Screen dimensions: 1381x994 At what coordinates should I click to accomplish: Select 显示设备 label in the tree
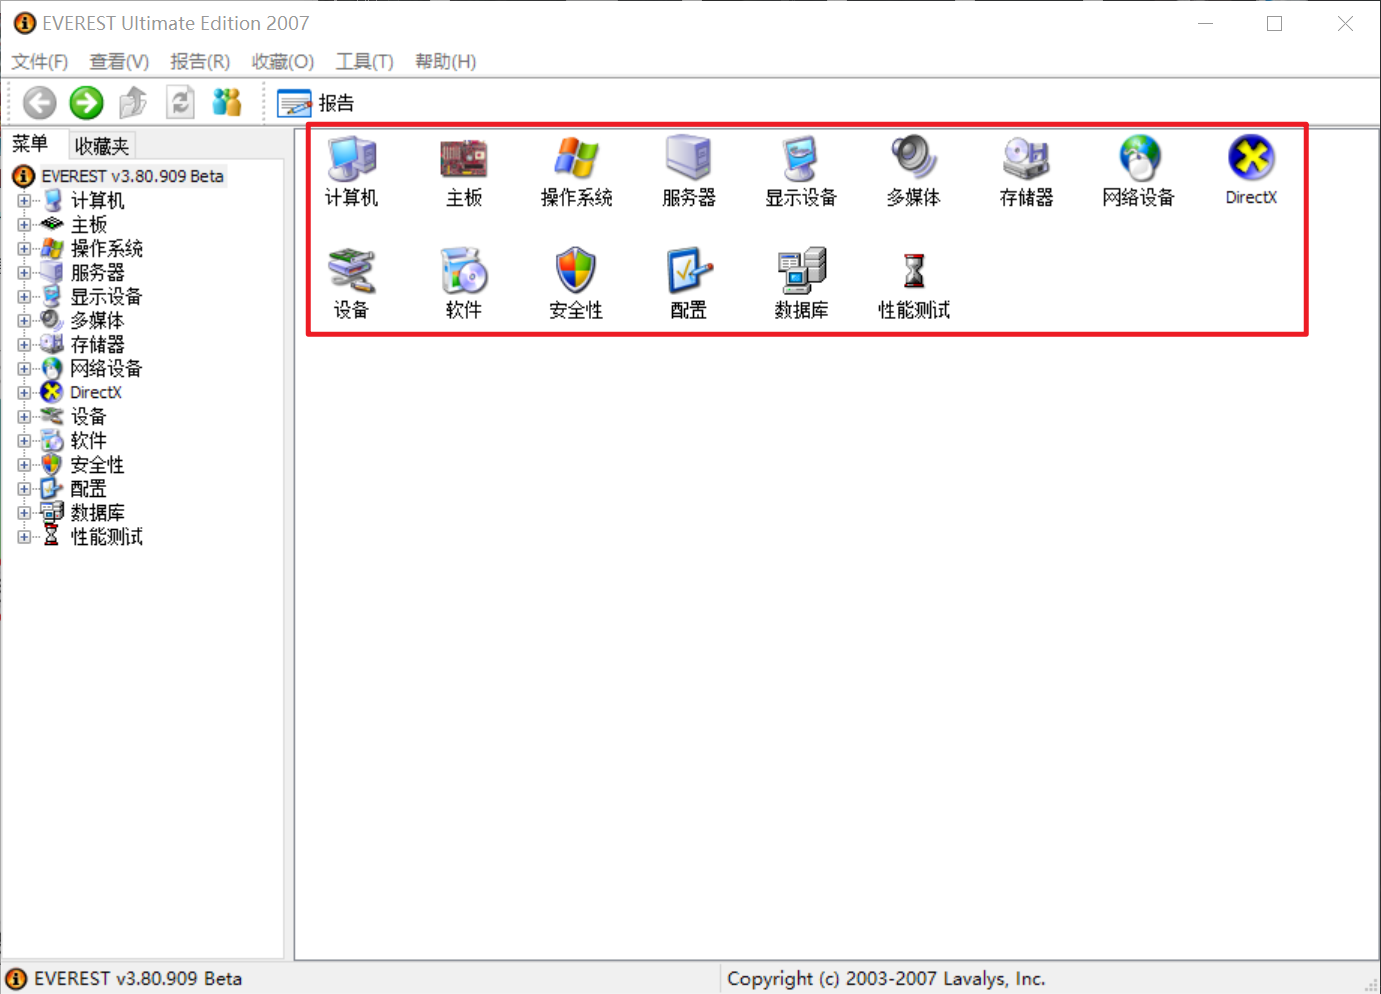click(x=106, y=297)
